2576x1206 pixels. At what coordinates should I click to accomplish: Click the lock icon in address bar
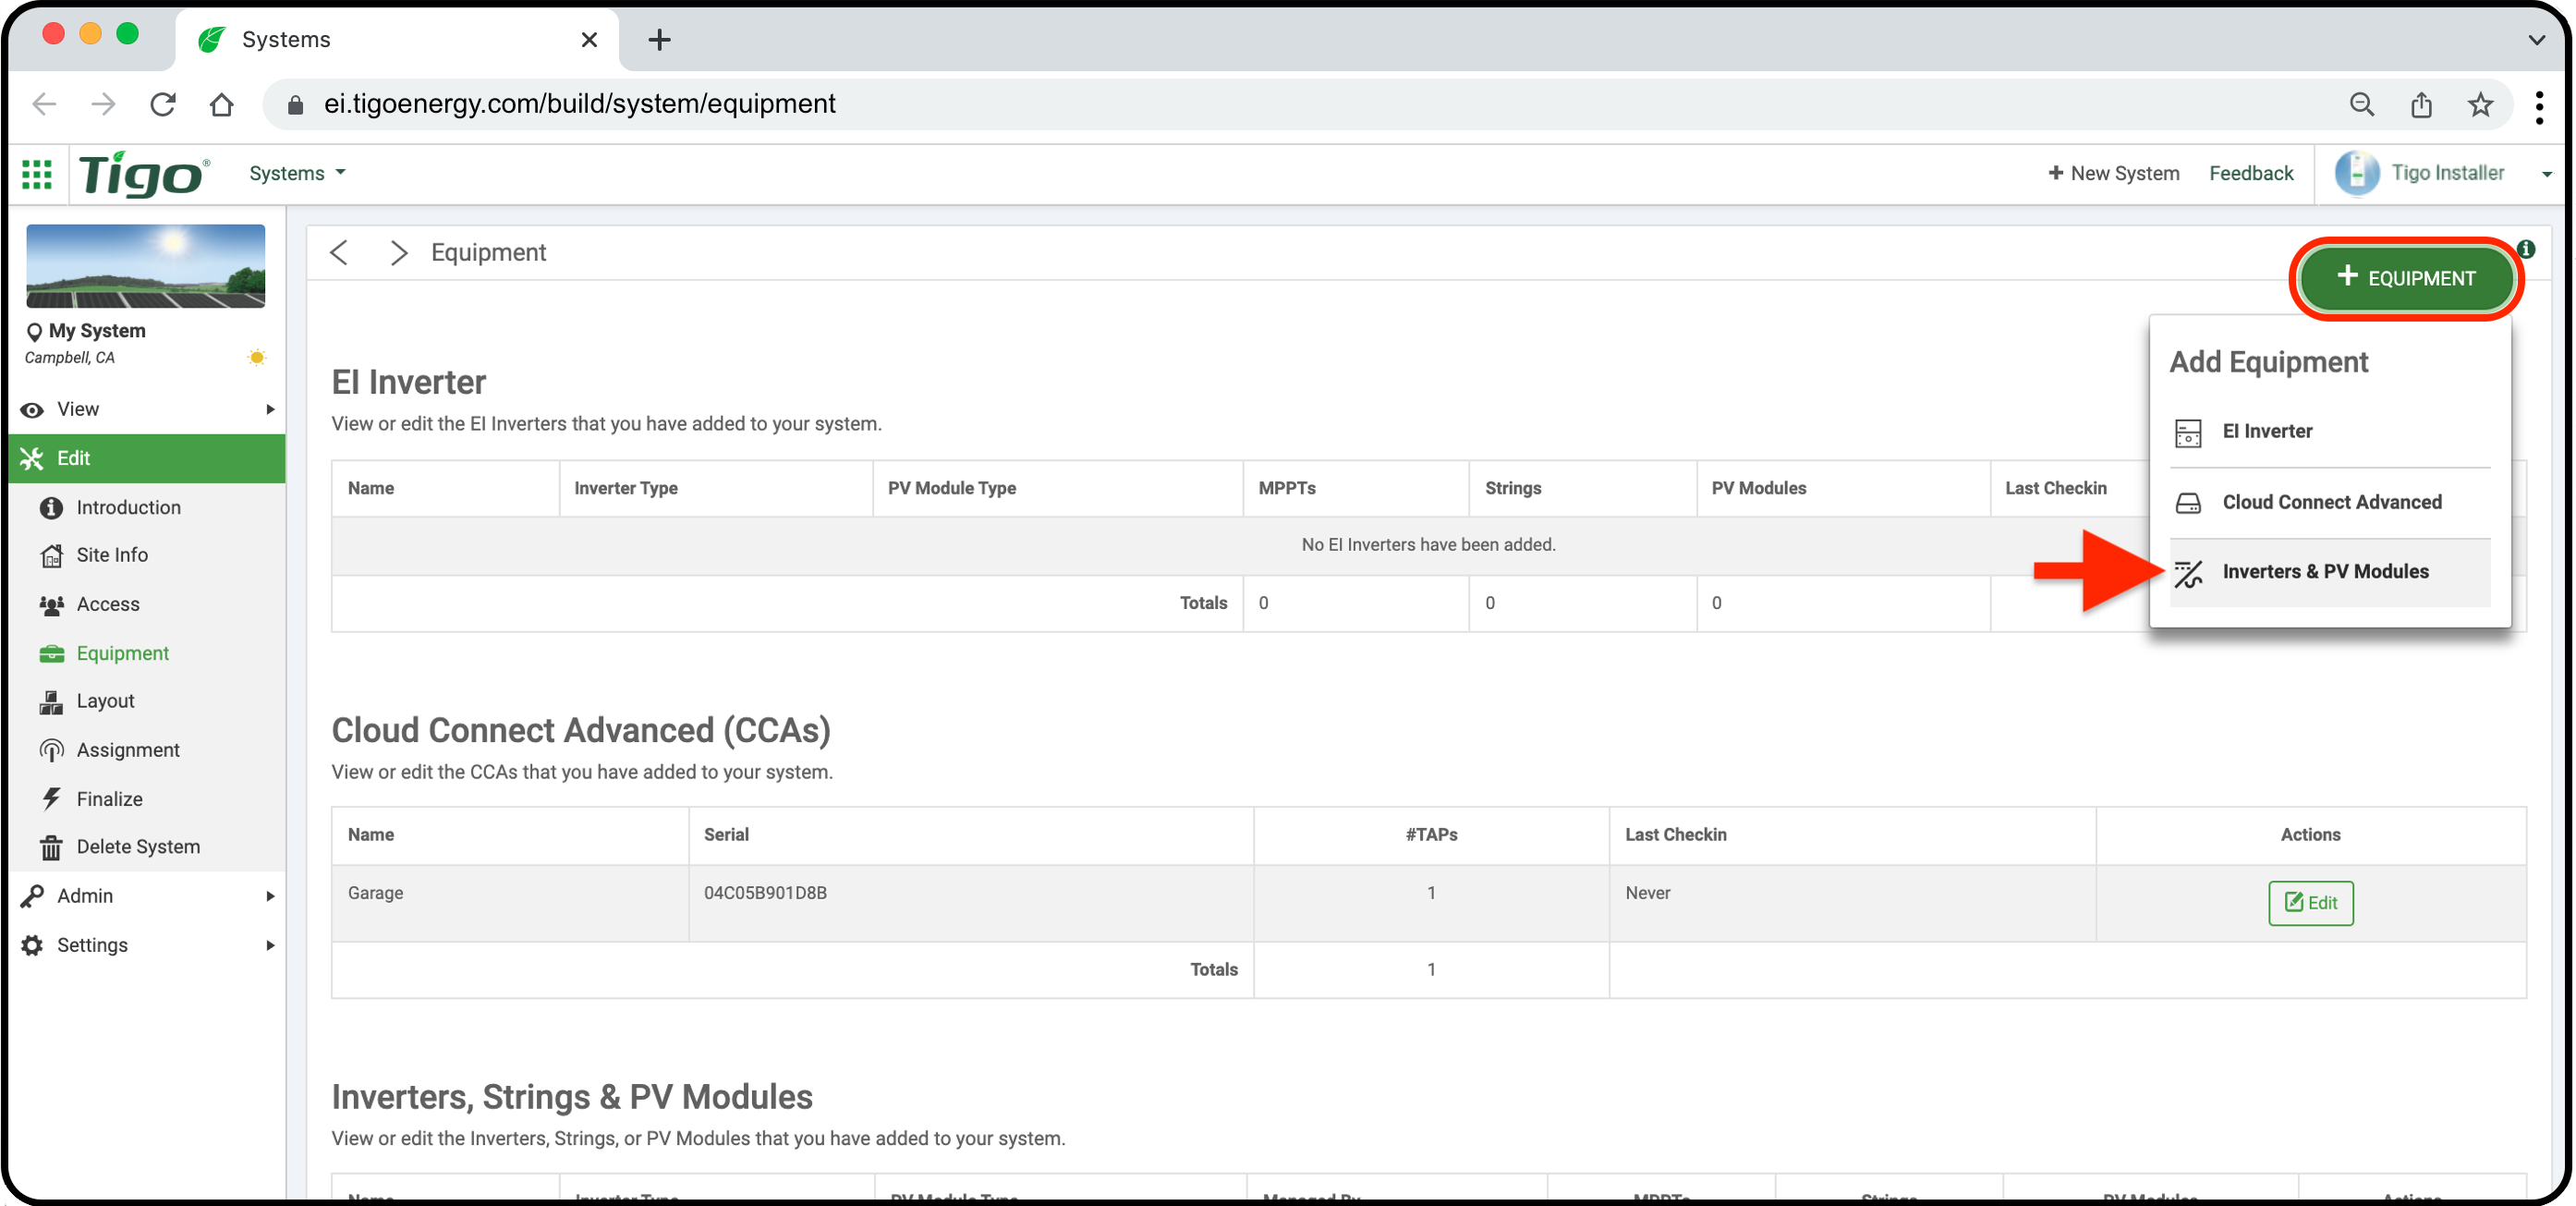pos(295,105)
